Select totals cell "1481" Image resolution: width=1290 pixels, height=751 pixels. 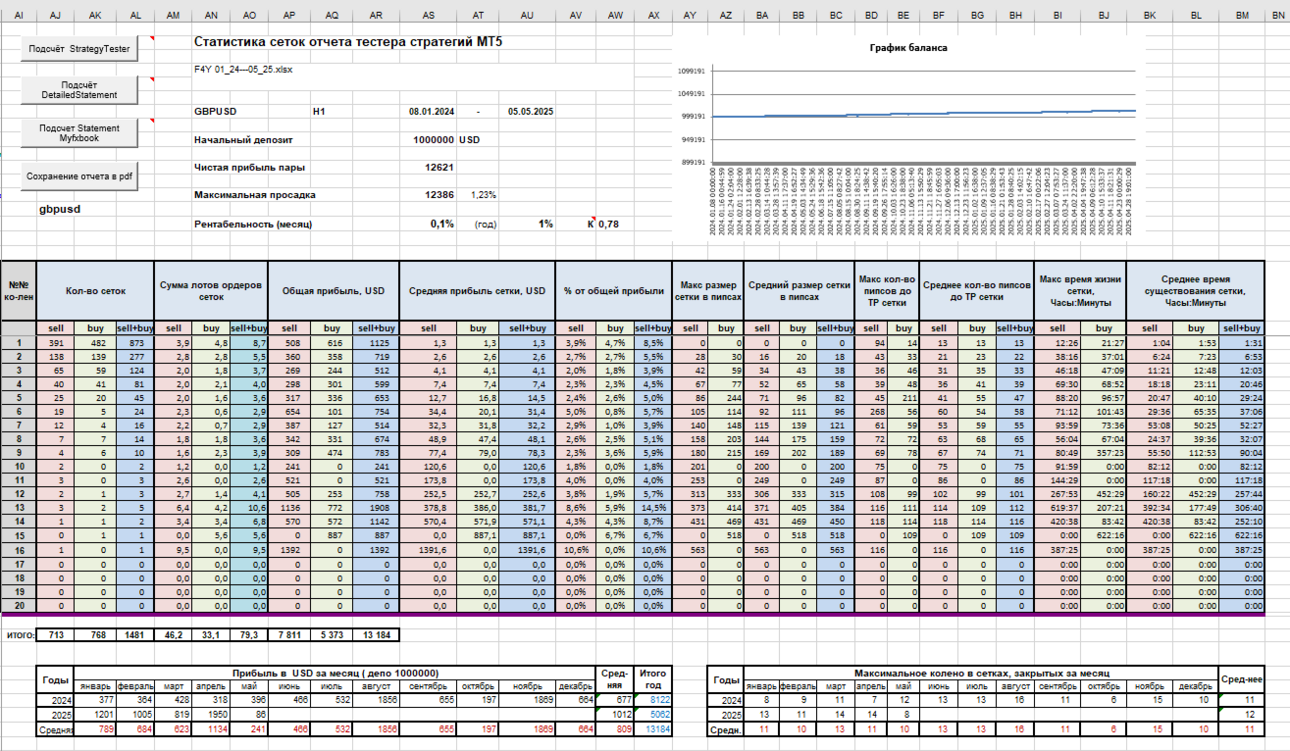(134, 635)
